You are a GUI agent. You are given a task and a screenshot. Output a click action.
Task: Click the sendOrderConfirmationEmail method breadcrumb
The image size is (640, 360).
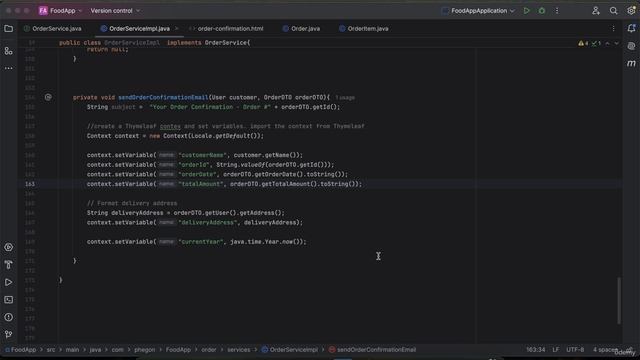click(x=372, y=349)
